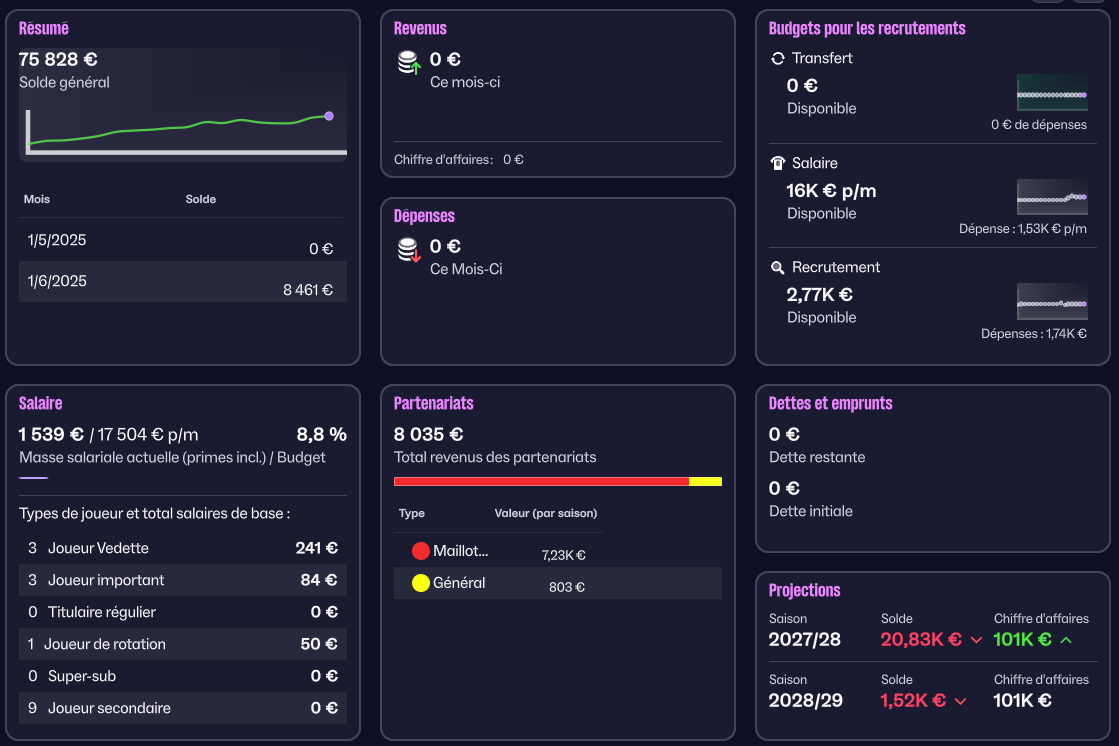The image size is (1119, 746).
Task: Click the Recrutement magnifying glass icon
Action: pyautogui.click(x=778, y=268)
